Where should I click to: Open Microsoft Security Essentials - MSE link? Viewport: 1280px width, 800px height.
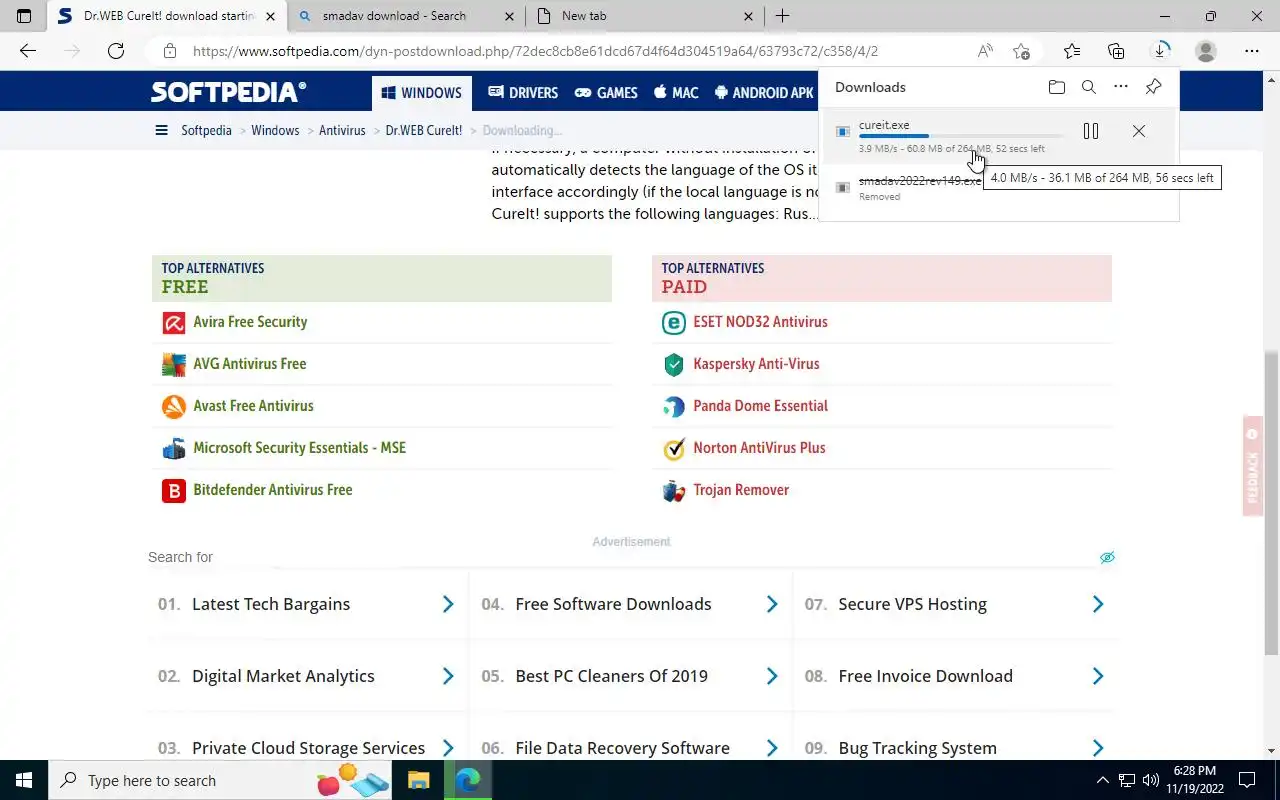[x=300, y=448]
